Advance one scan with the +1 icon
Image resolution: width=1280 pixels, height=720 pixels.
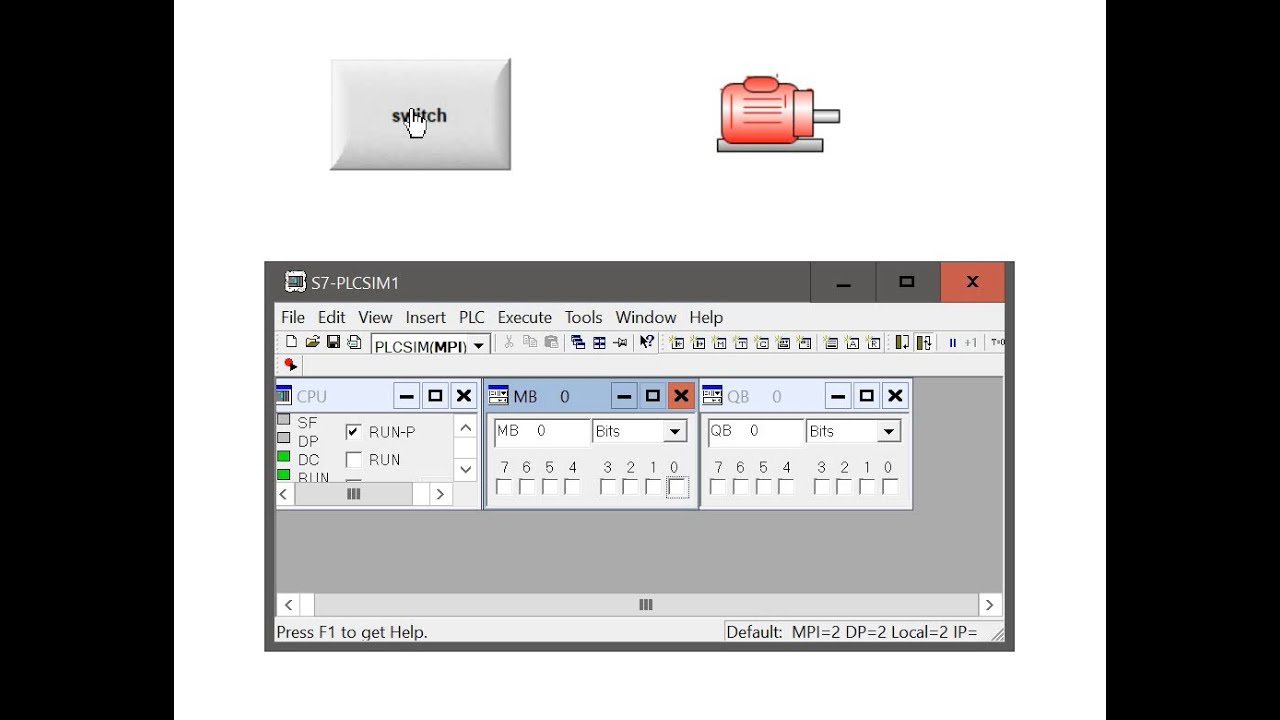coord(970,343)
